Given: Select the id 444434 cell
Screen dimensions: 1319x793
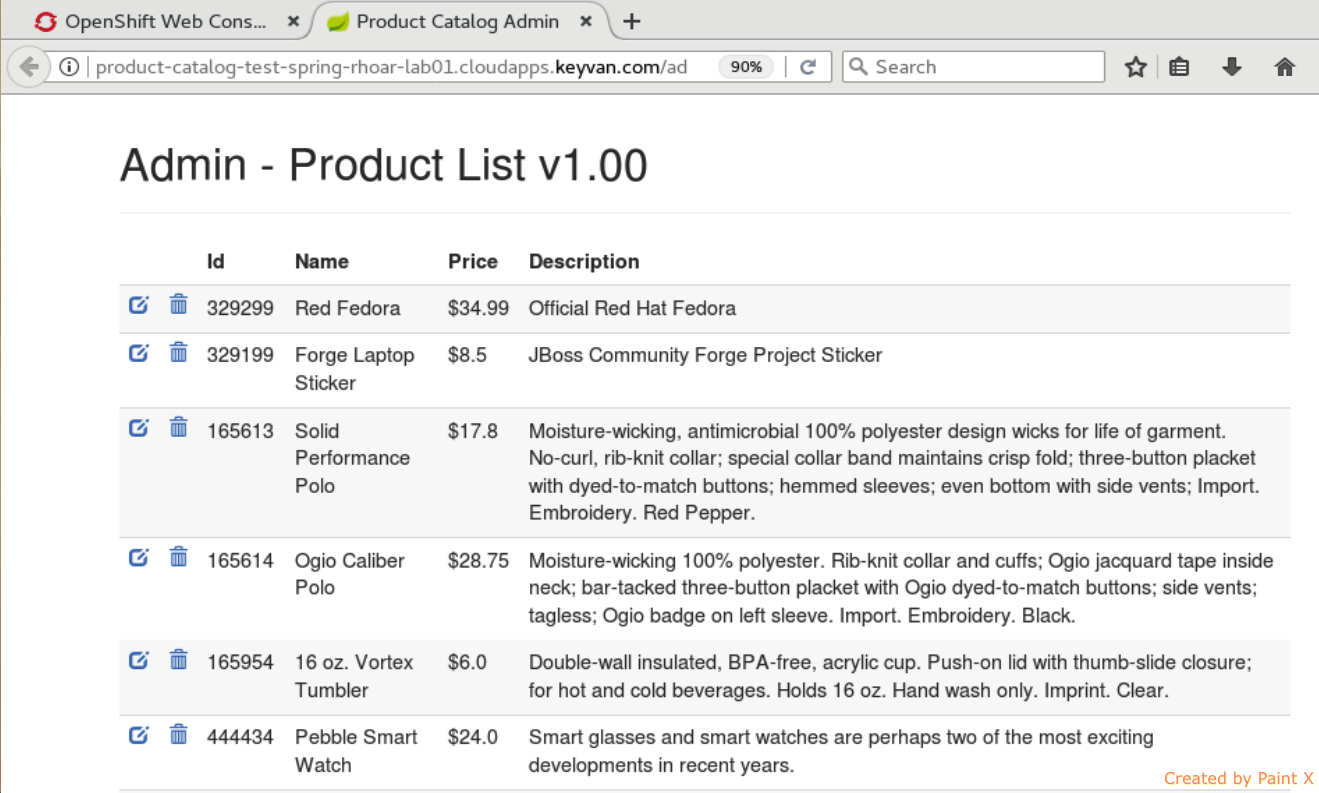Looking at the screenshot, I should coord(240,737).
